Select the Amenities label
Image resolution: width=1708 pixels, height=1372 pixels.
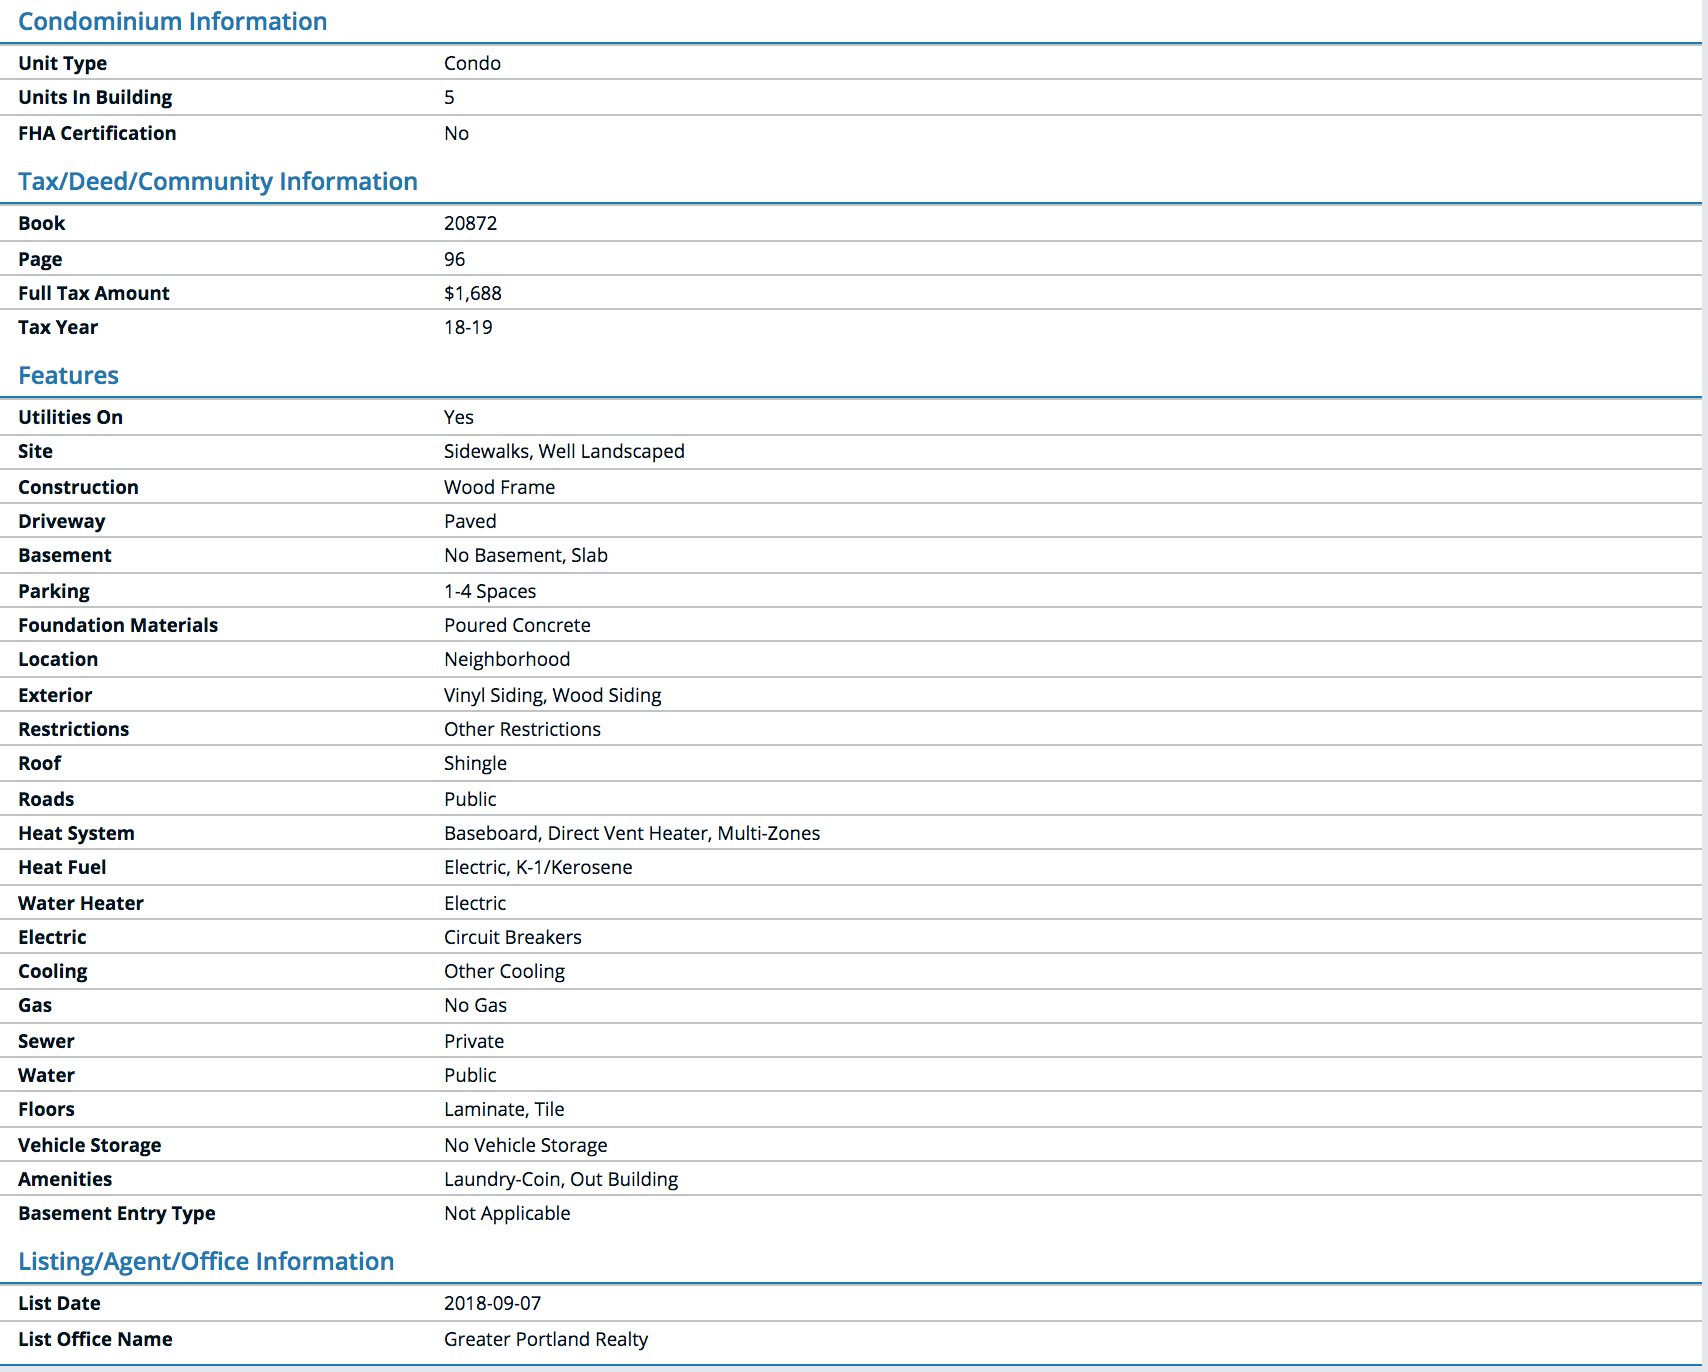point(65,1179)
